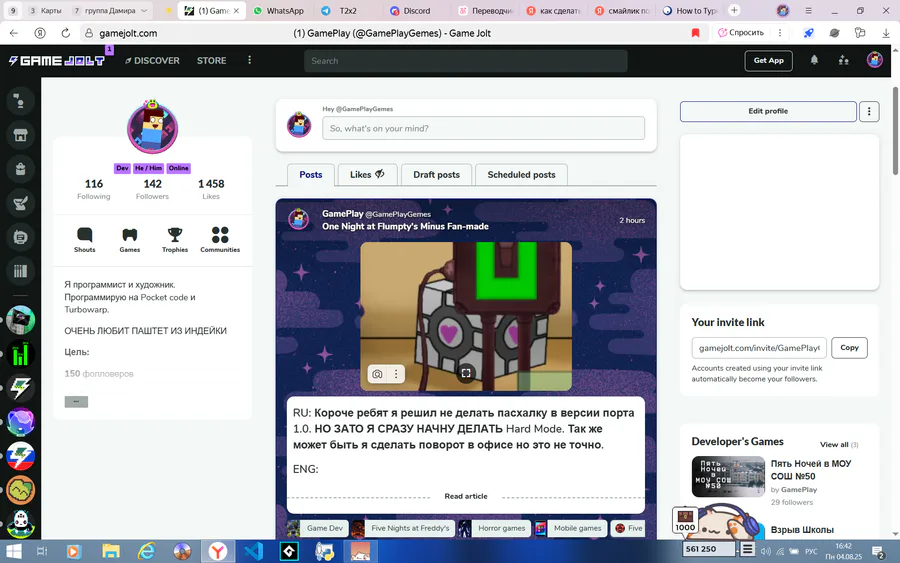Click the 'So, what's on your mind?' field

pos(483,128)
